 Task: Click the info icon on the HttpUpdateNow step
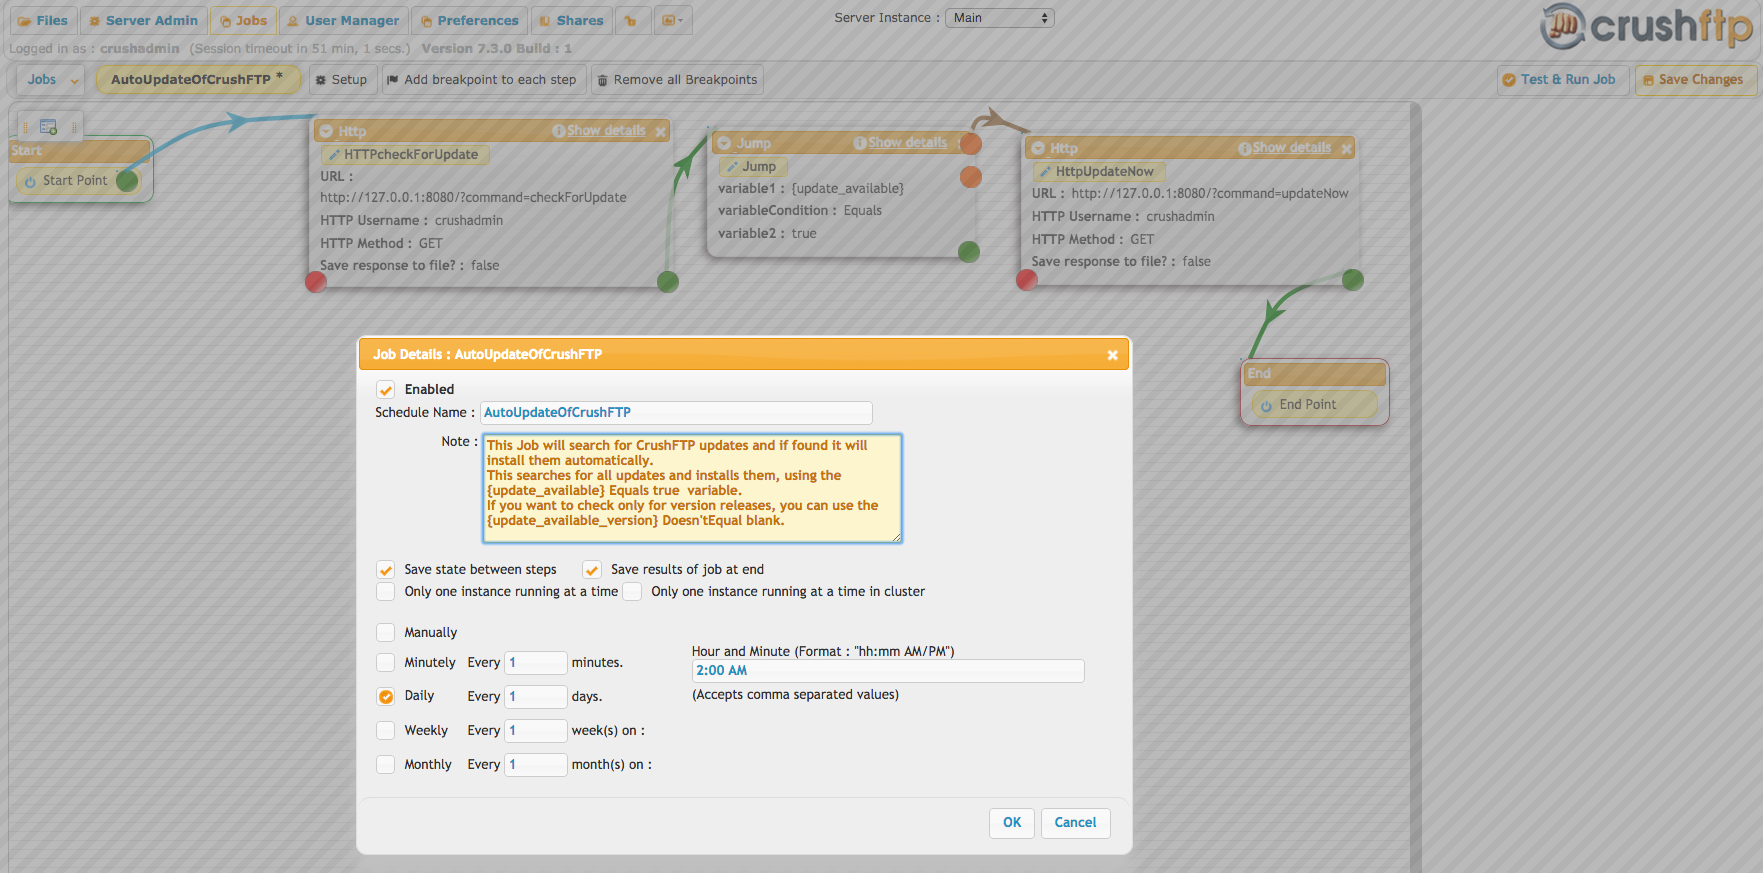tap(1245, 148)
